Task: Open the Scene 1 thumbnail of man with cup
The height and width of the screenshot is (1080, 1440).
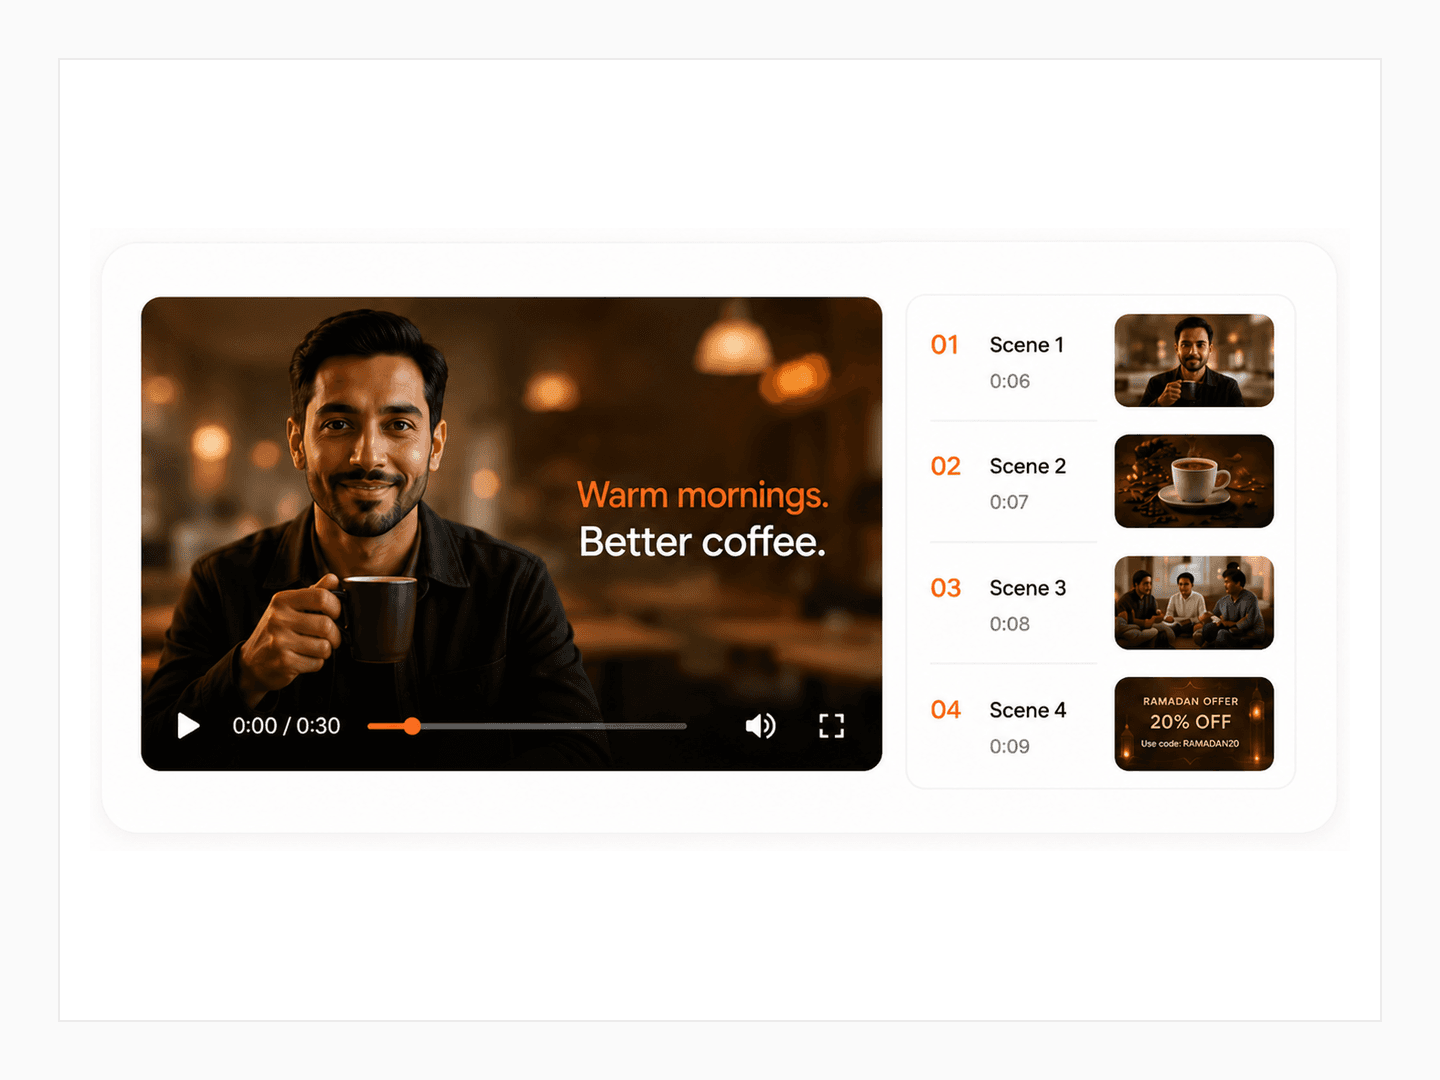Action: coord(1194,360)
